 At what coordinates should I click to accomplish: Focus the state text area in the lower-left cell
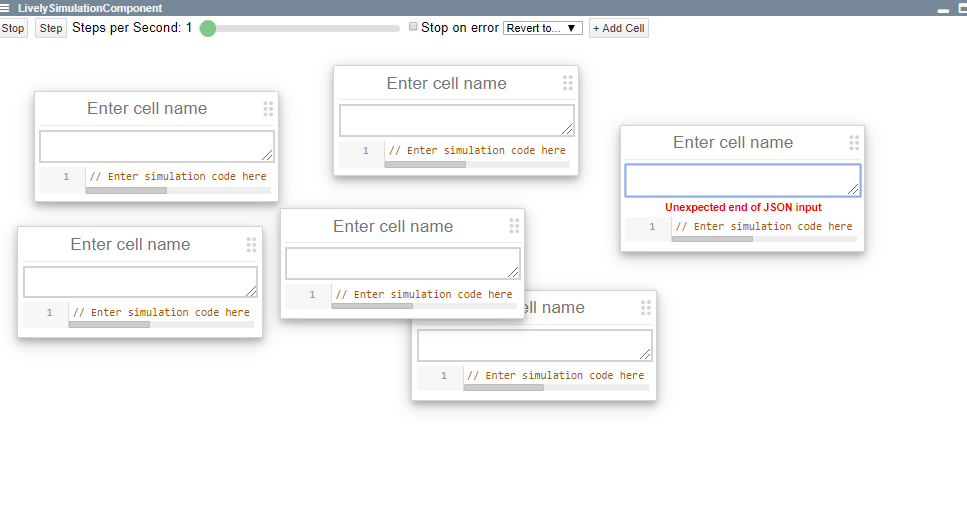point(140,281)
